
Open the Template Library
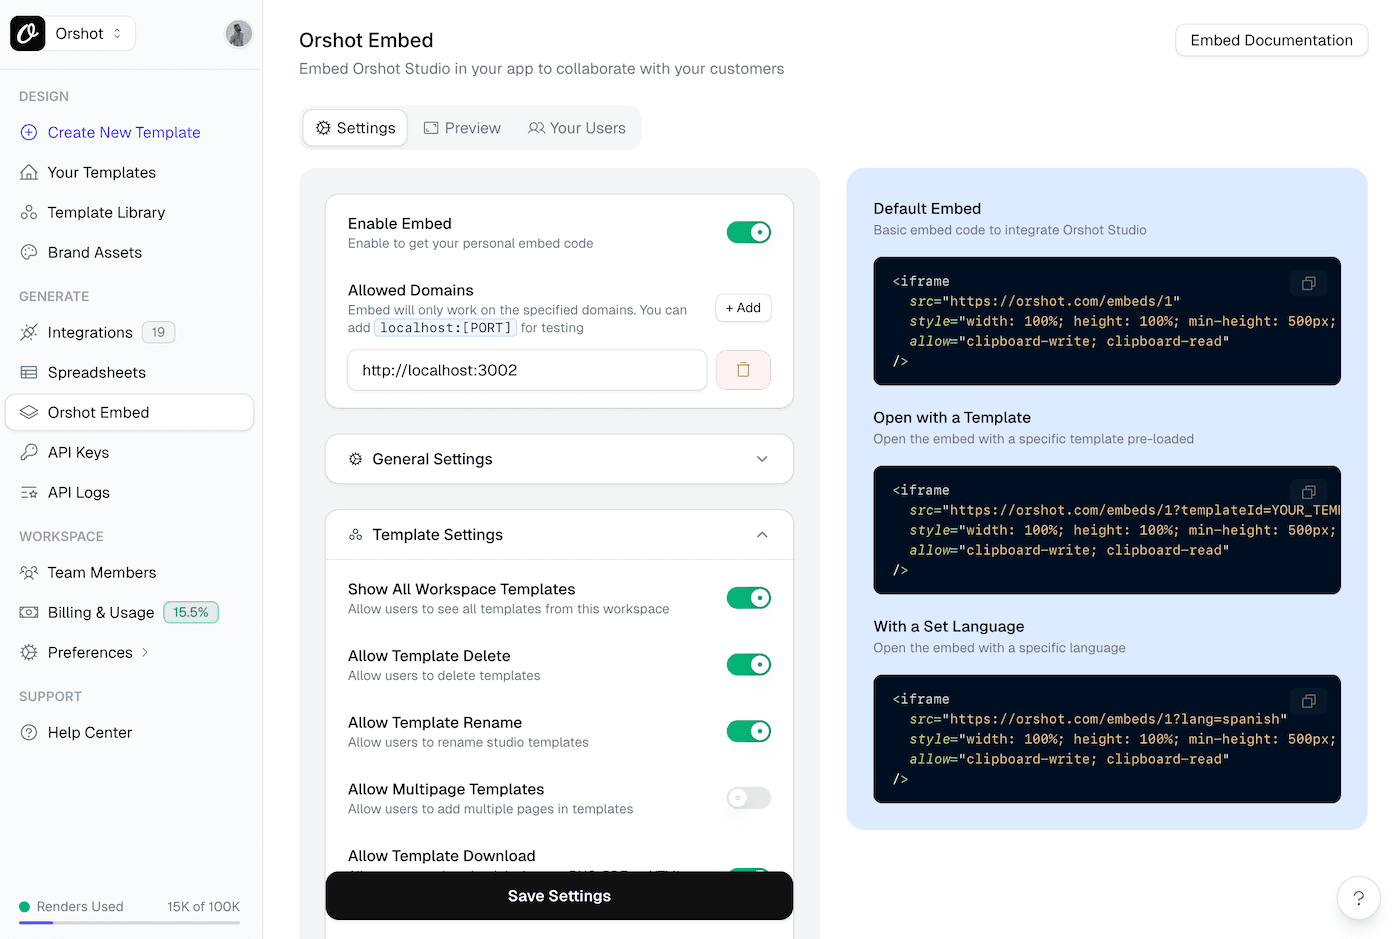pos(107,212)
